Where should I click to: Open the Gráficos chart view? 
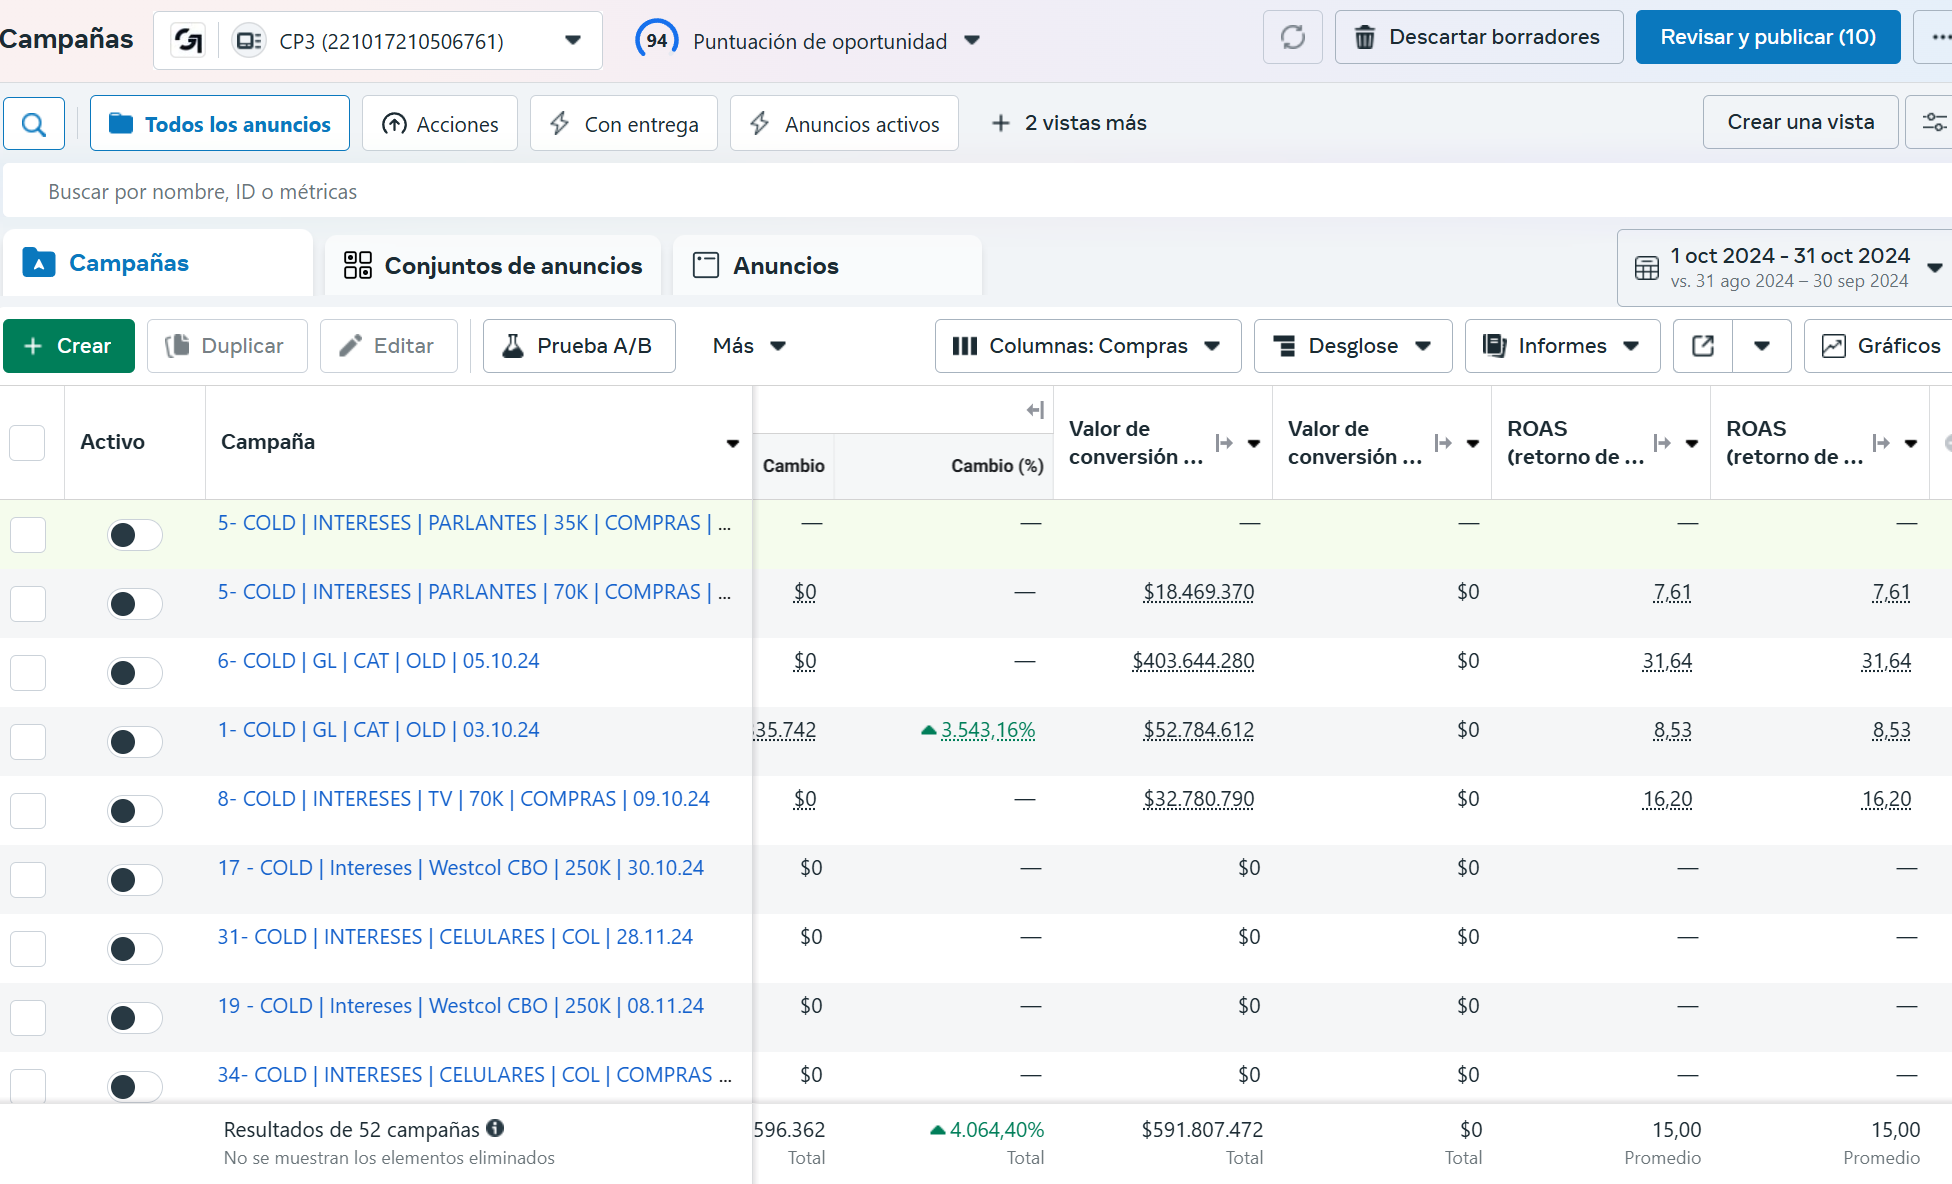coord(1881,346)
